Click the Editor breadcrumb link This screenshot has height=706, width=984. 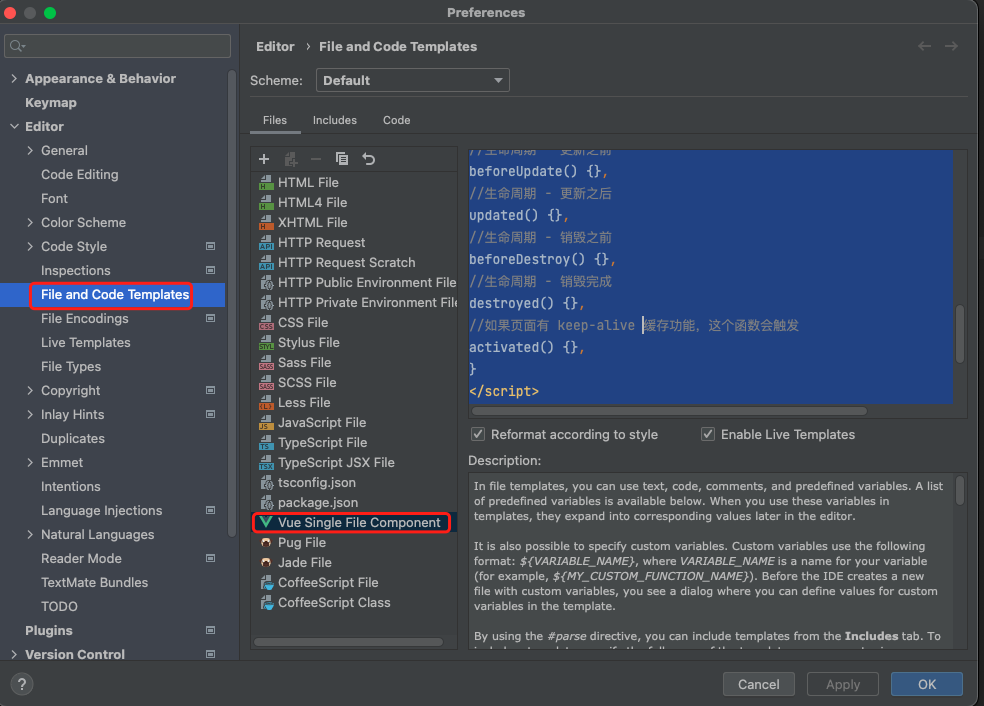click(x=275, y=46)
